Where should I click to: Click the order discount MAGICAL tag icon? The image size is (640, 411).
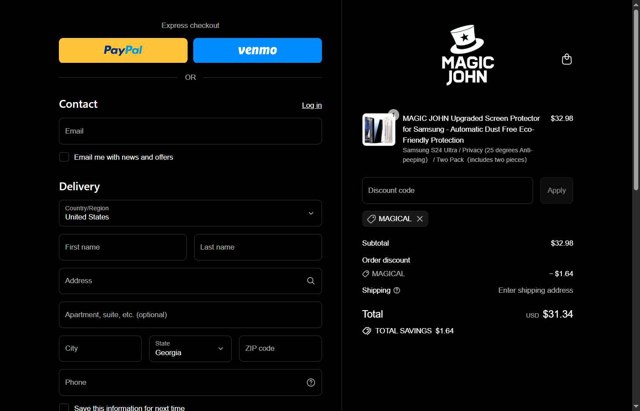point(365,274)
